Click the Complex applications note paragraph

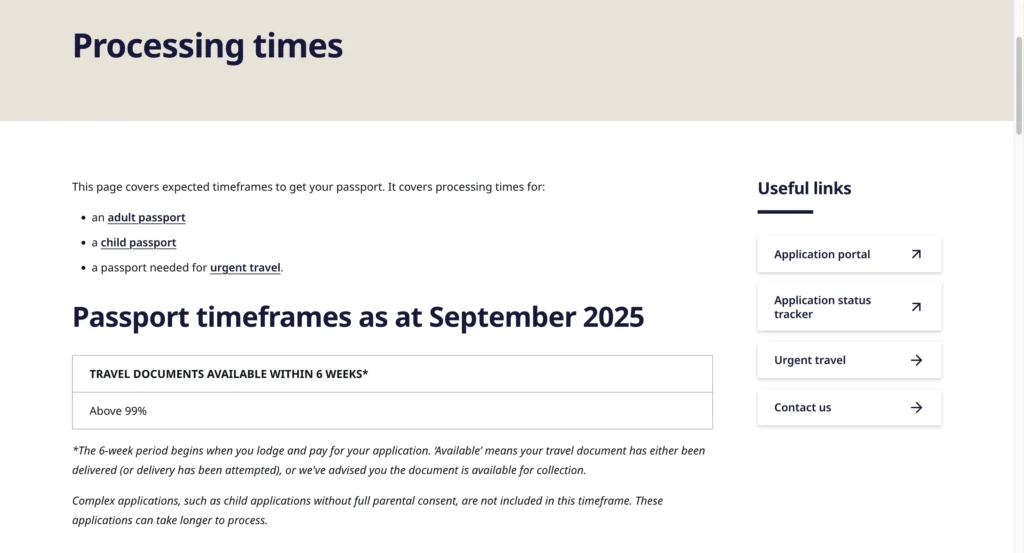pyautogui.click(x=367, y=510)
